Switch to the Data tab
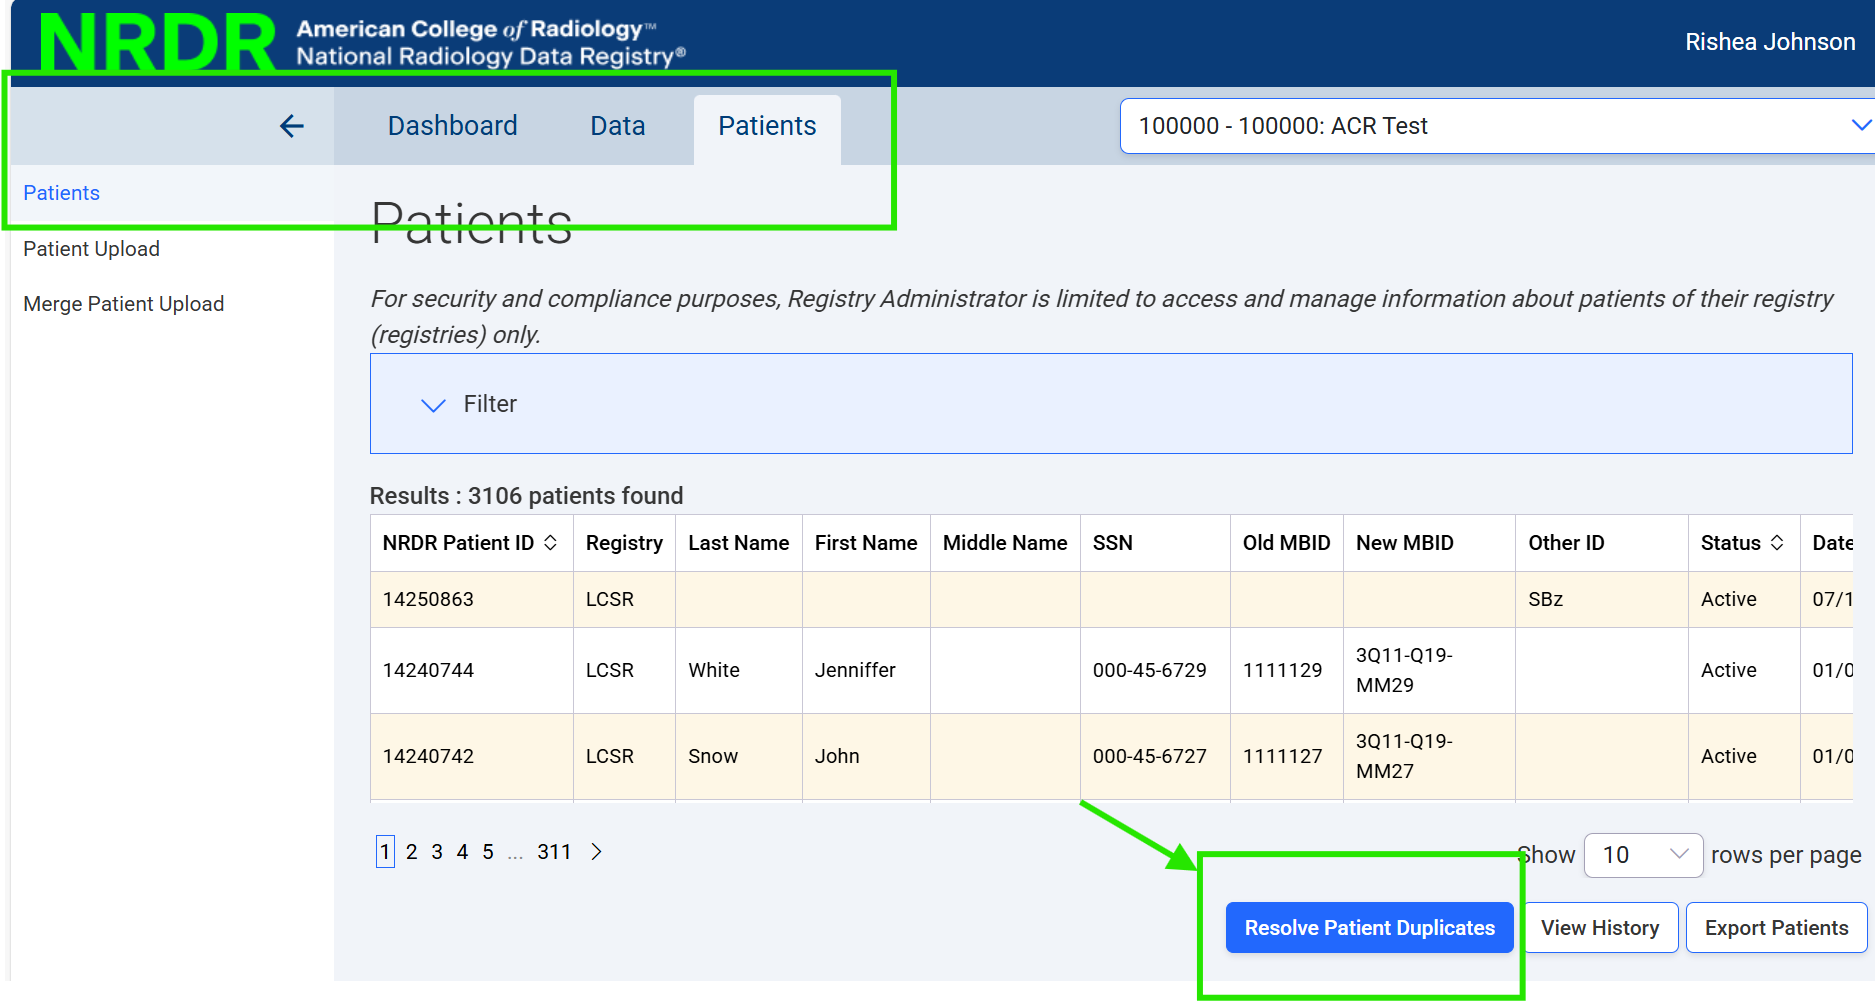Screen dimensions: 1875x1001 pyautogui.click(x=618, y=126)
